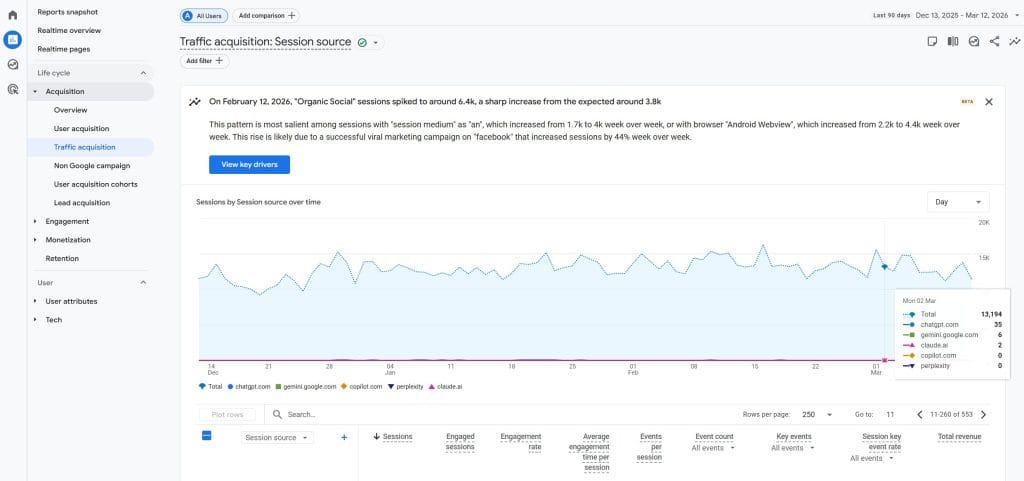Open the Explore icon in left rail

[x=12, y=65]
